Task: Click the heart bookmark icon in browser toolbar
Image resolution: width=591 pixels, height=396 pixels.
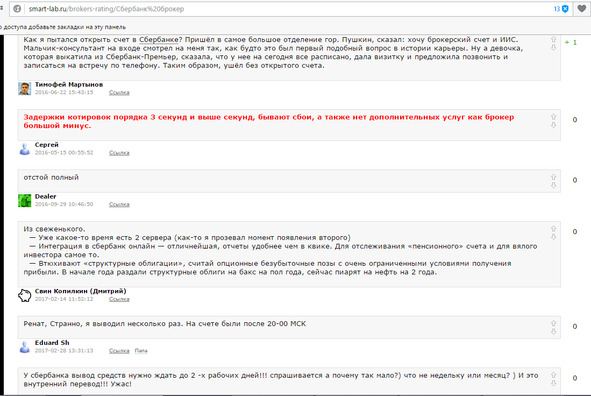Action: [582, 9]
